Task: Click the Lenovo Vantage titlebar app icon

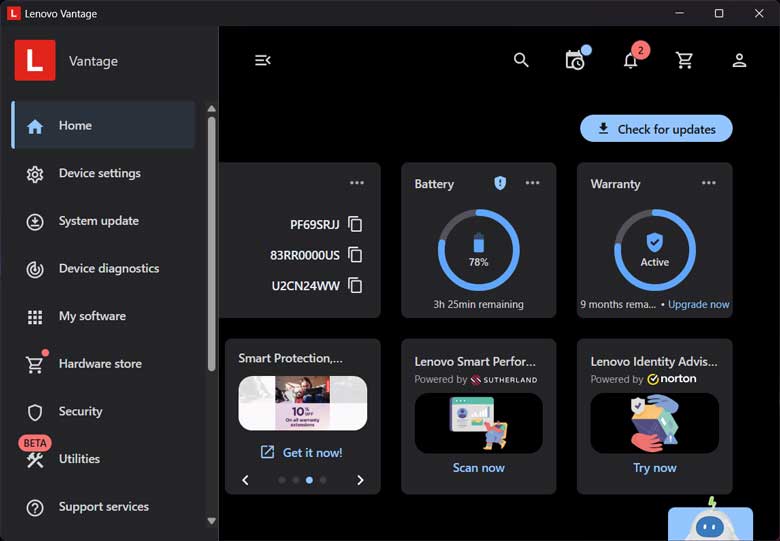Action: [13, 13]
